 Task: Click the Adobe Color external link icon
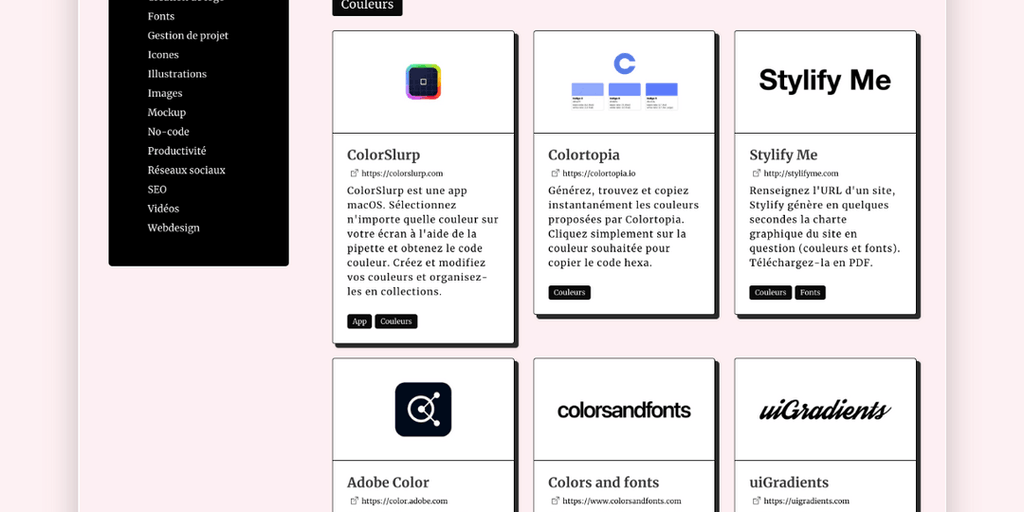click(355, 501)
